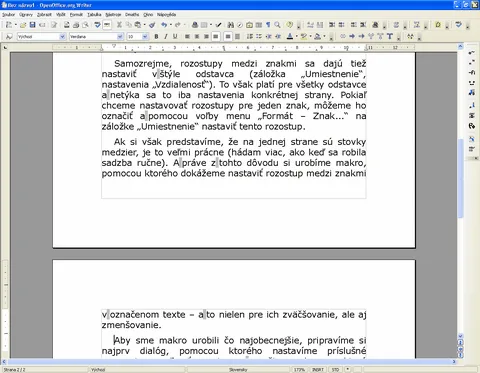Image resolution: width=480 pixels, height=373 pixels.
Task: Create a new document with the New icon
Action: point(9,25)
